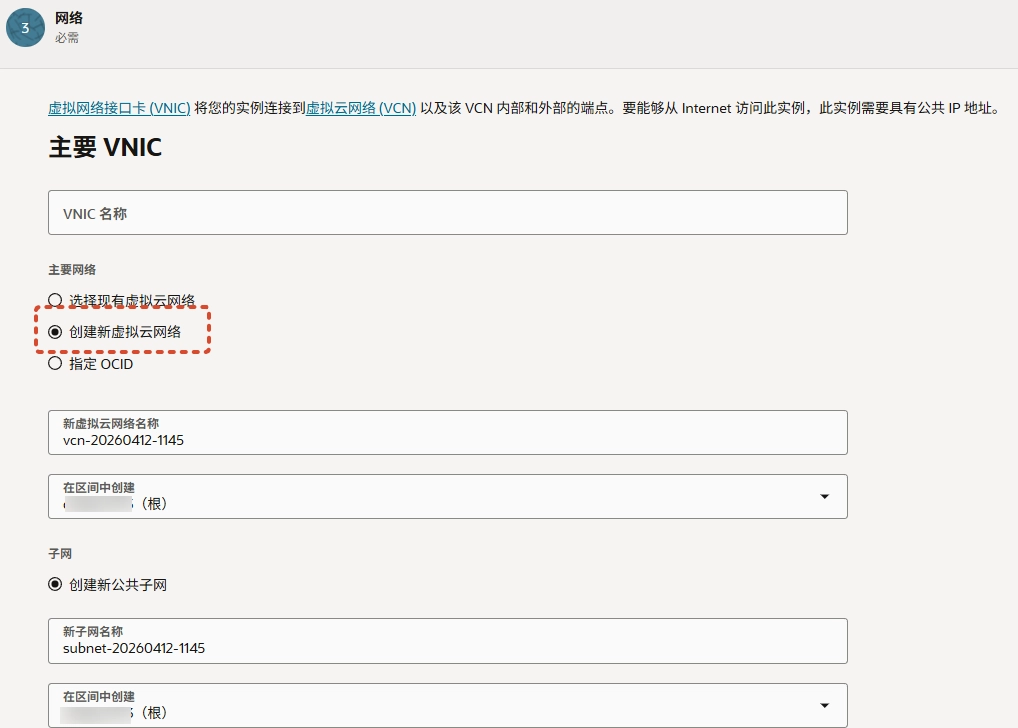
Task: Select 指定 OCID radio button
Action: click(56, 364)
